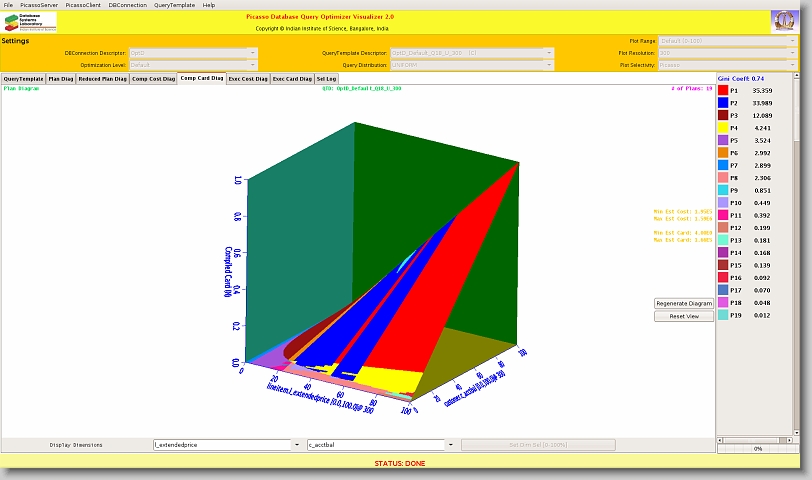Switch to the Exec Cost Diag tab
This screenshot has width=812, height=480.
[248, 78]
